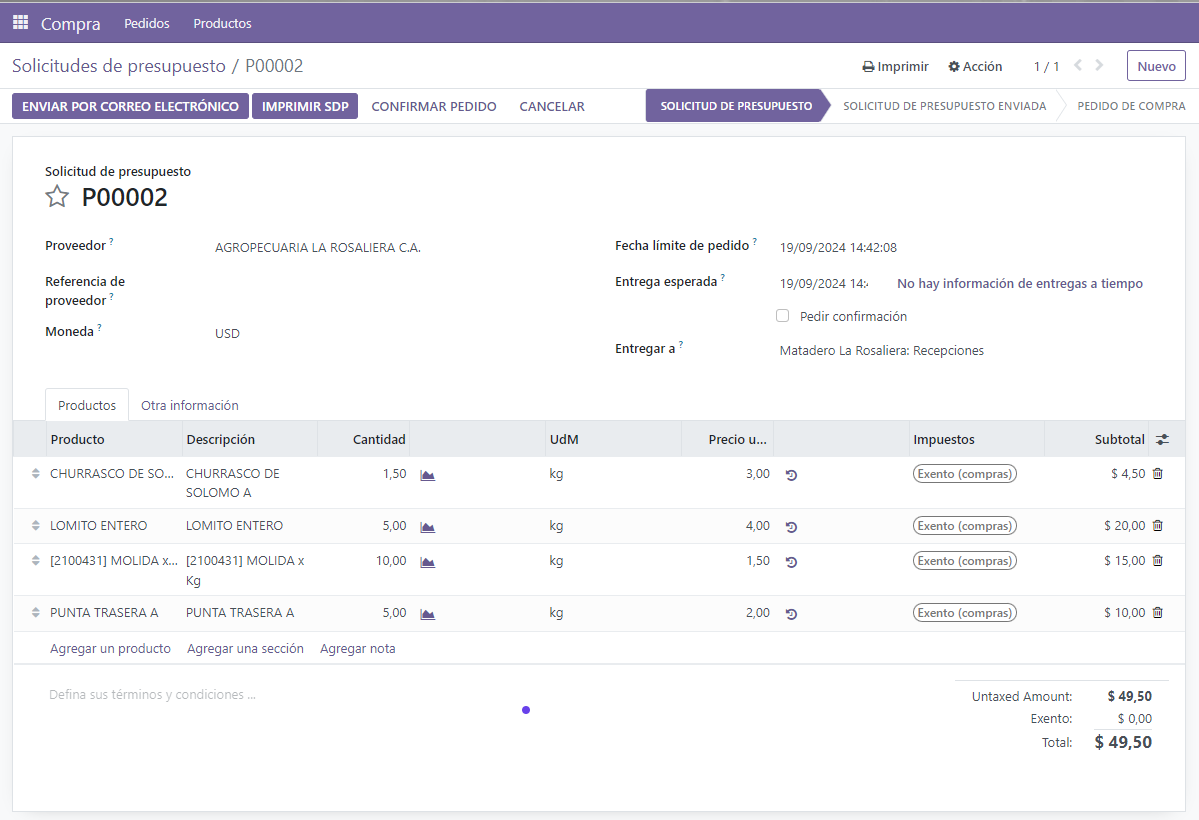The image size is (1199, 820).
Task: Click quantity 10,00 in MOLIDA row
Action: tap(391, 561)
